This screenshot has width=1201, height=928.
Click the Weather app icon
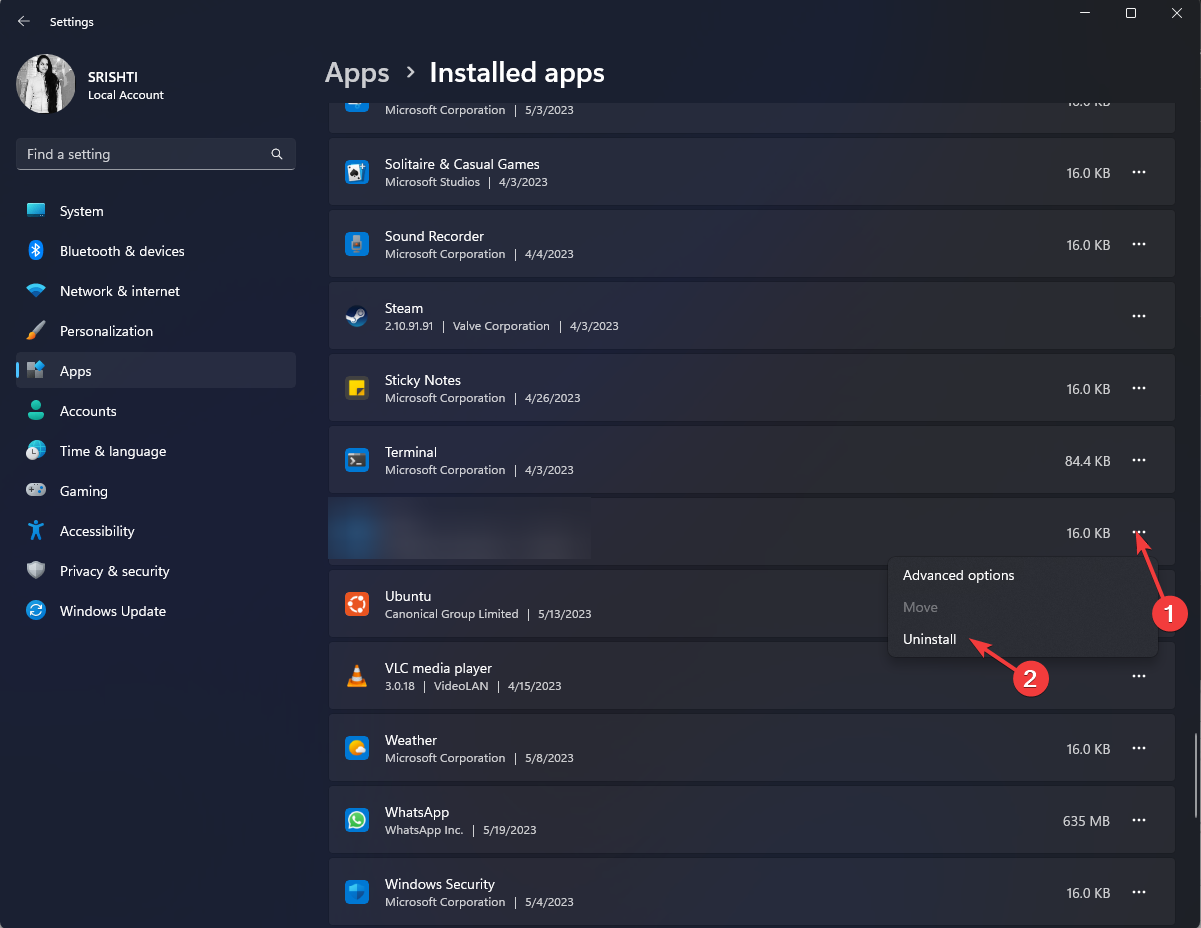(x=357, y=748)
